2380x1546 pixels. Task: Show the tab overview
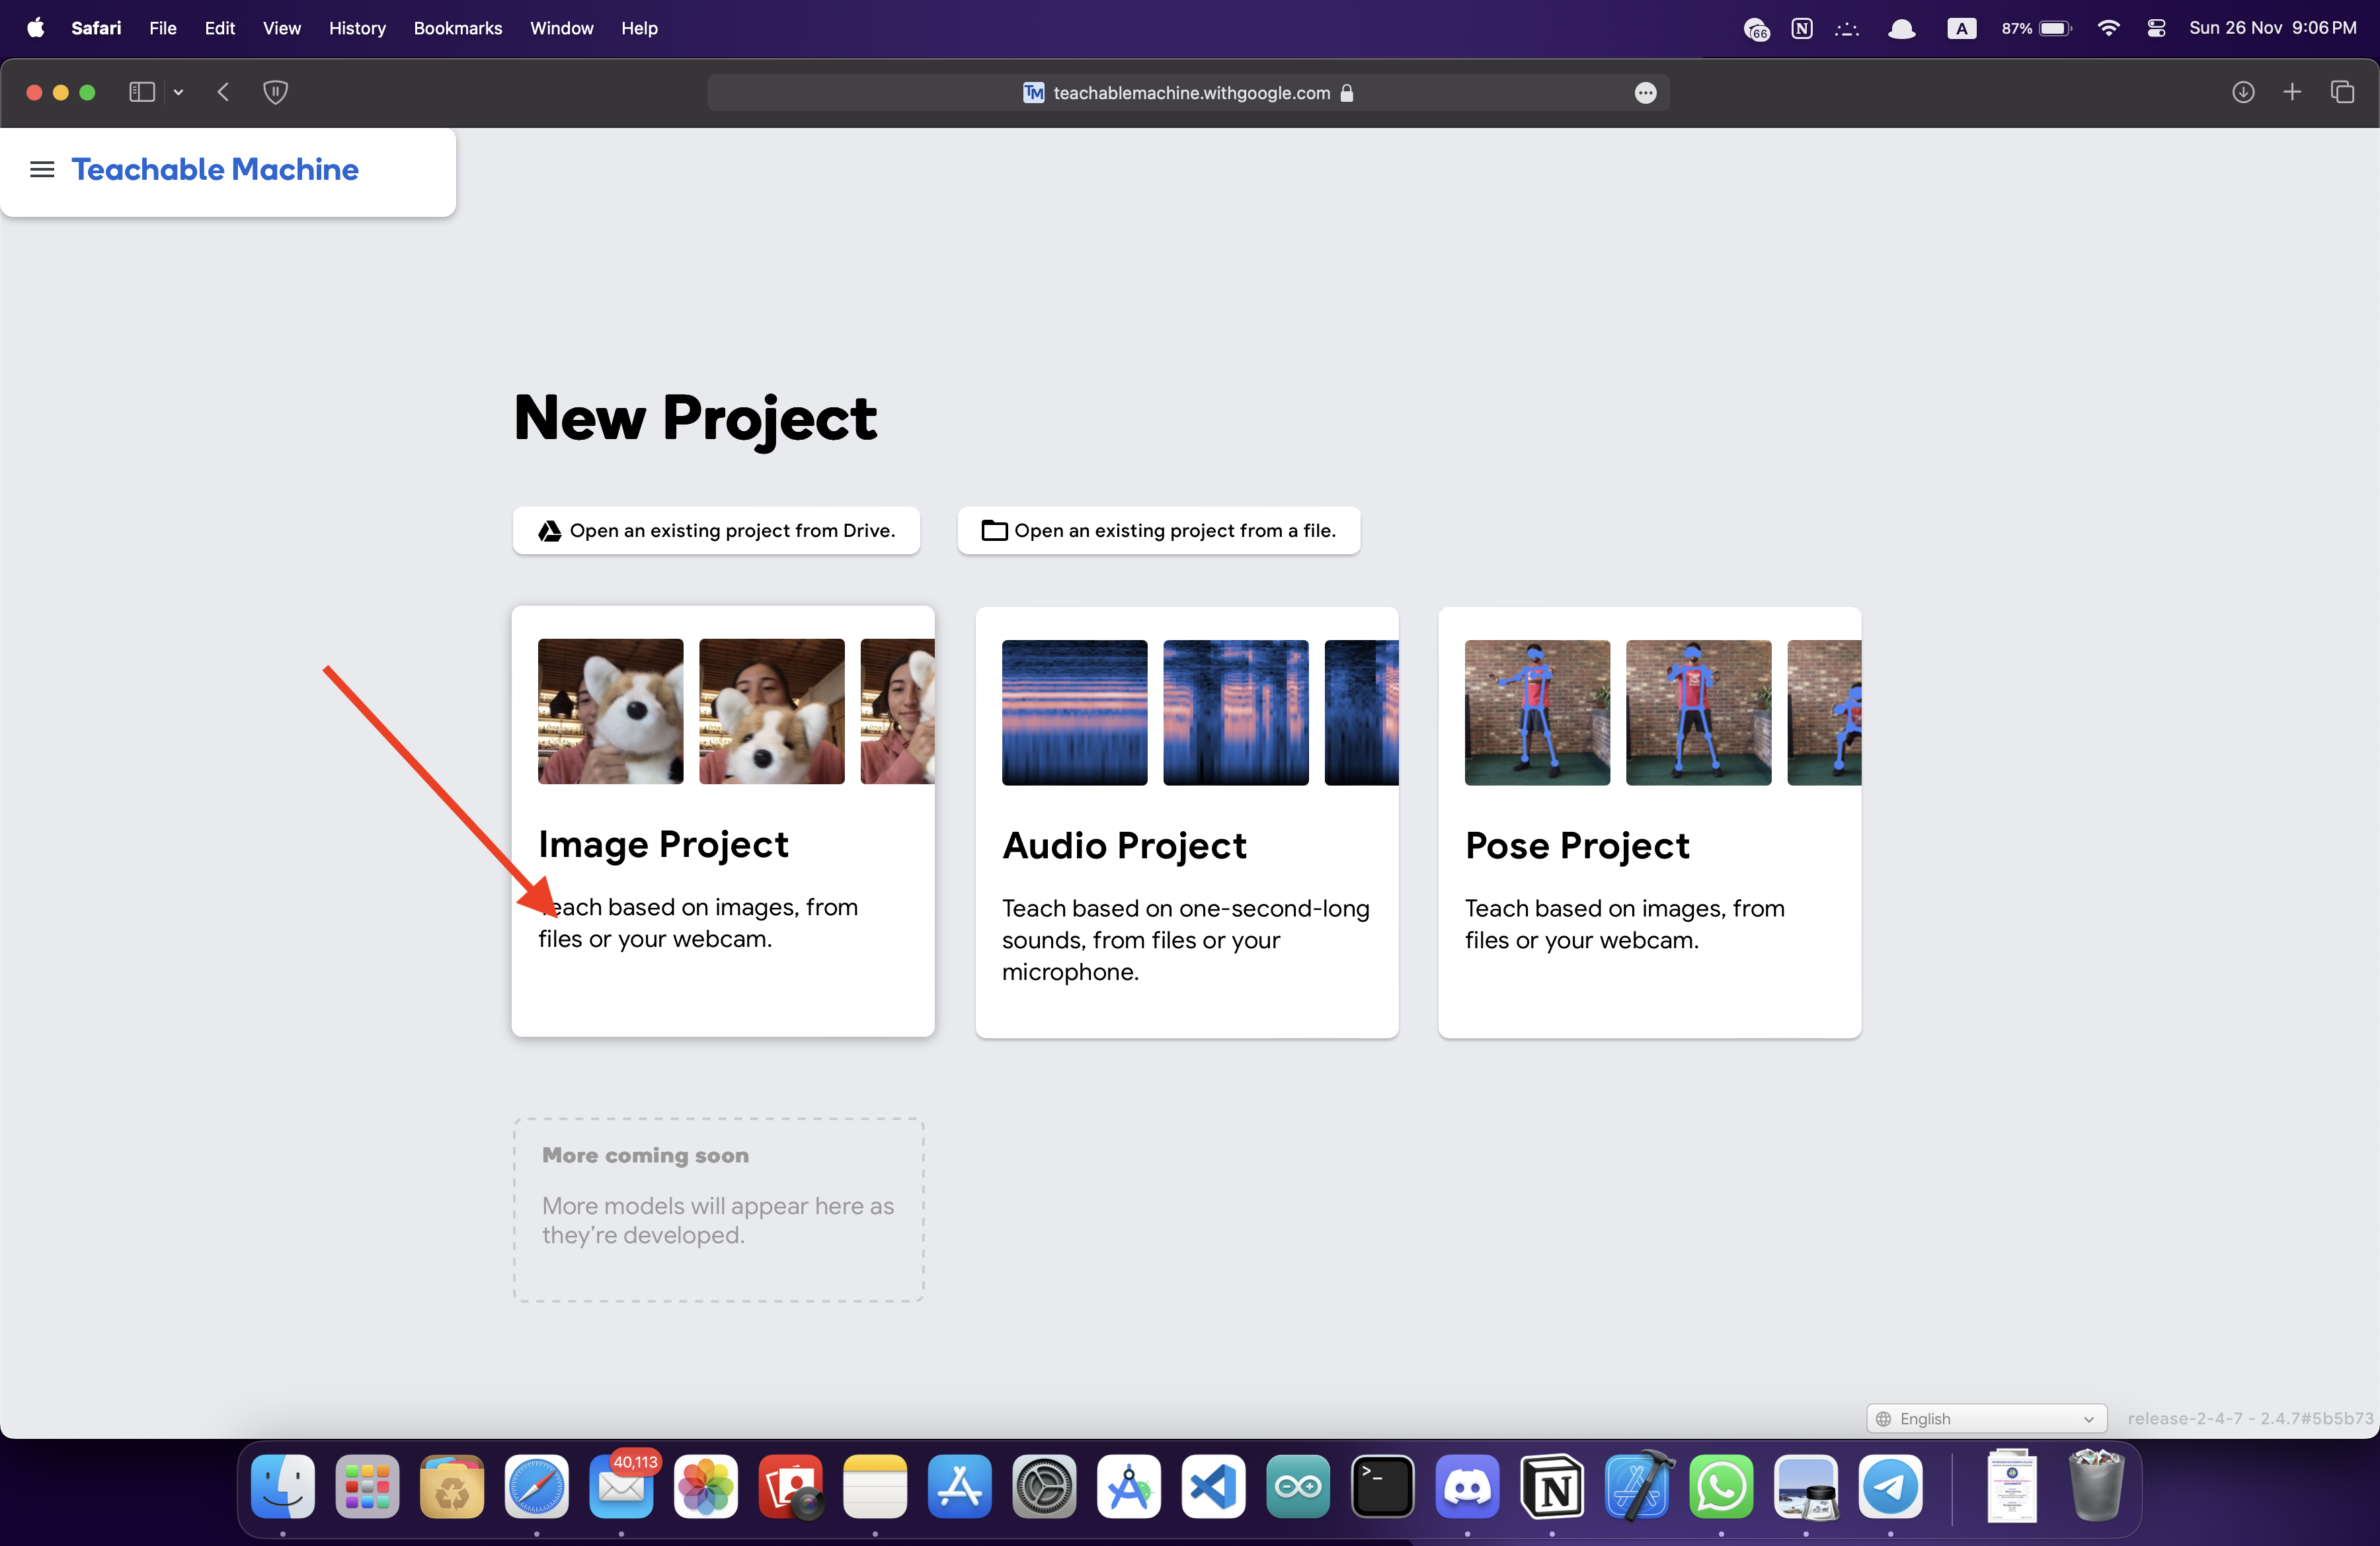2342,92
